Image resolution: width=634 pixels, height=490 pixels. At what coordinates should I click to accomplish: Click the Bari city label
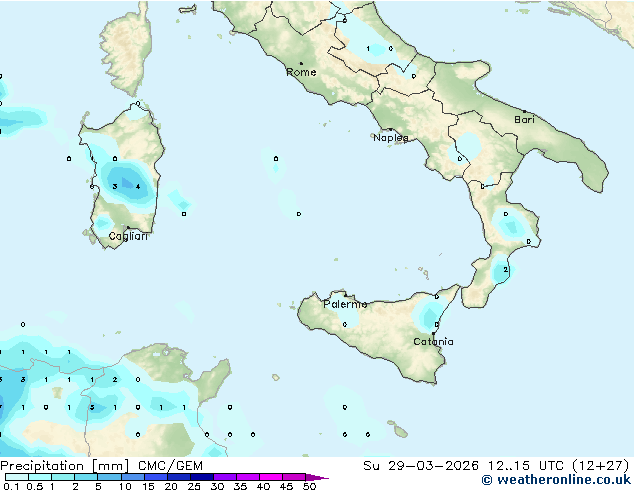coord(524,120)
